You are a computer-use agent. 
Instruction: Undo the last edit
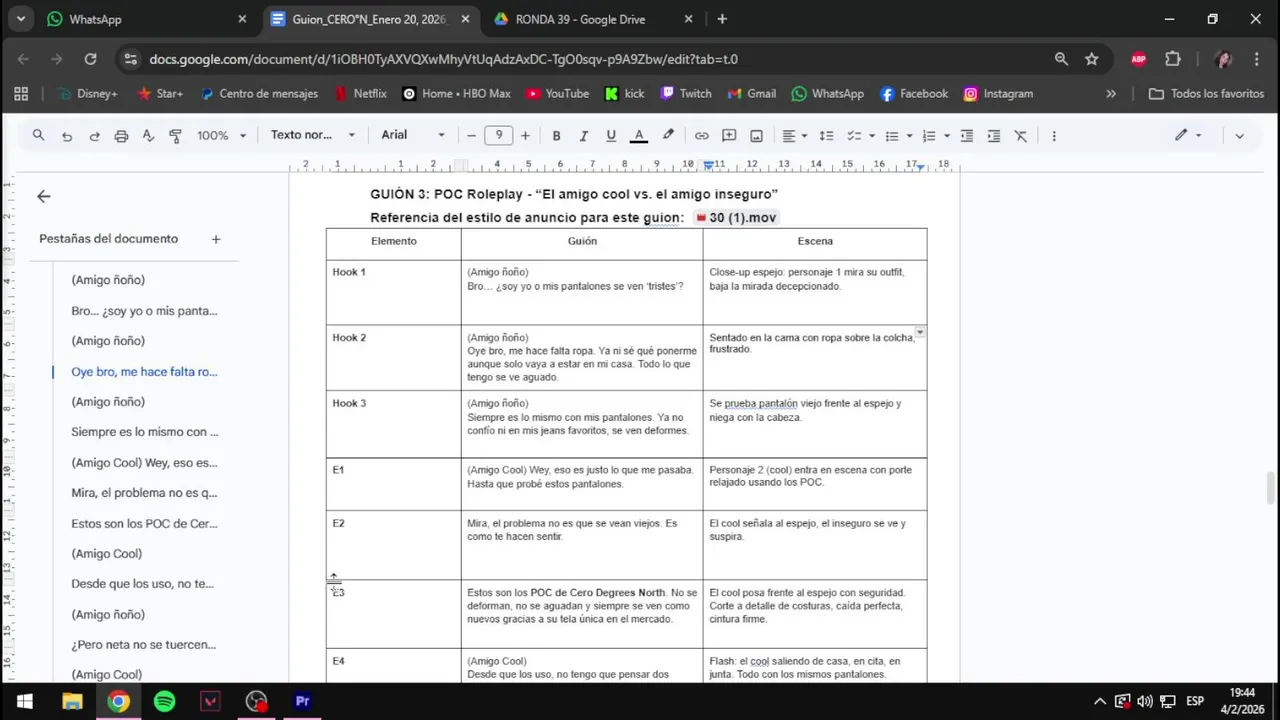[67, 136]
